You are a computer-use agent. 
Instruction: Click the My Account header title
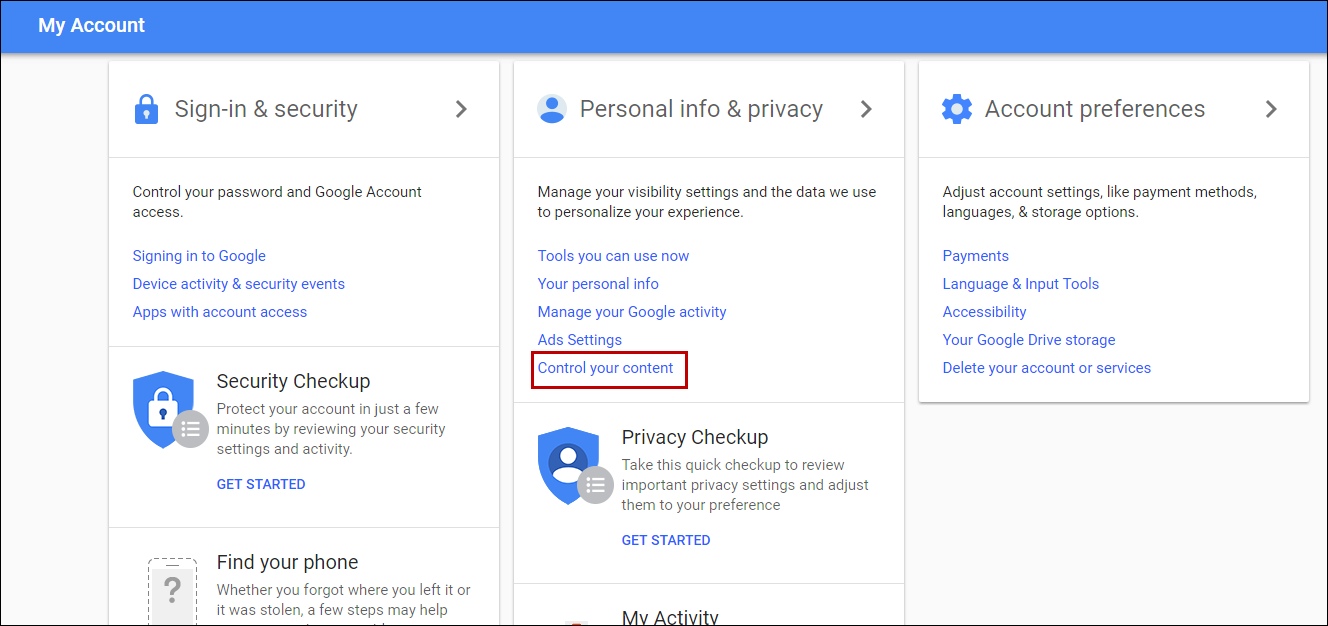91,25
